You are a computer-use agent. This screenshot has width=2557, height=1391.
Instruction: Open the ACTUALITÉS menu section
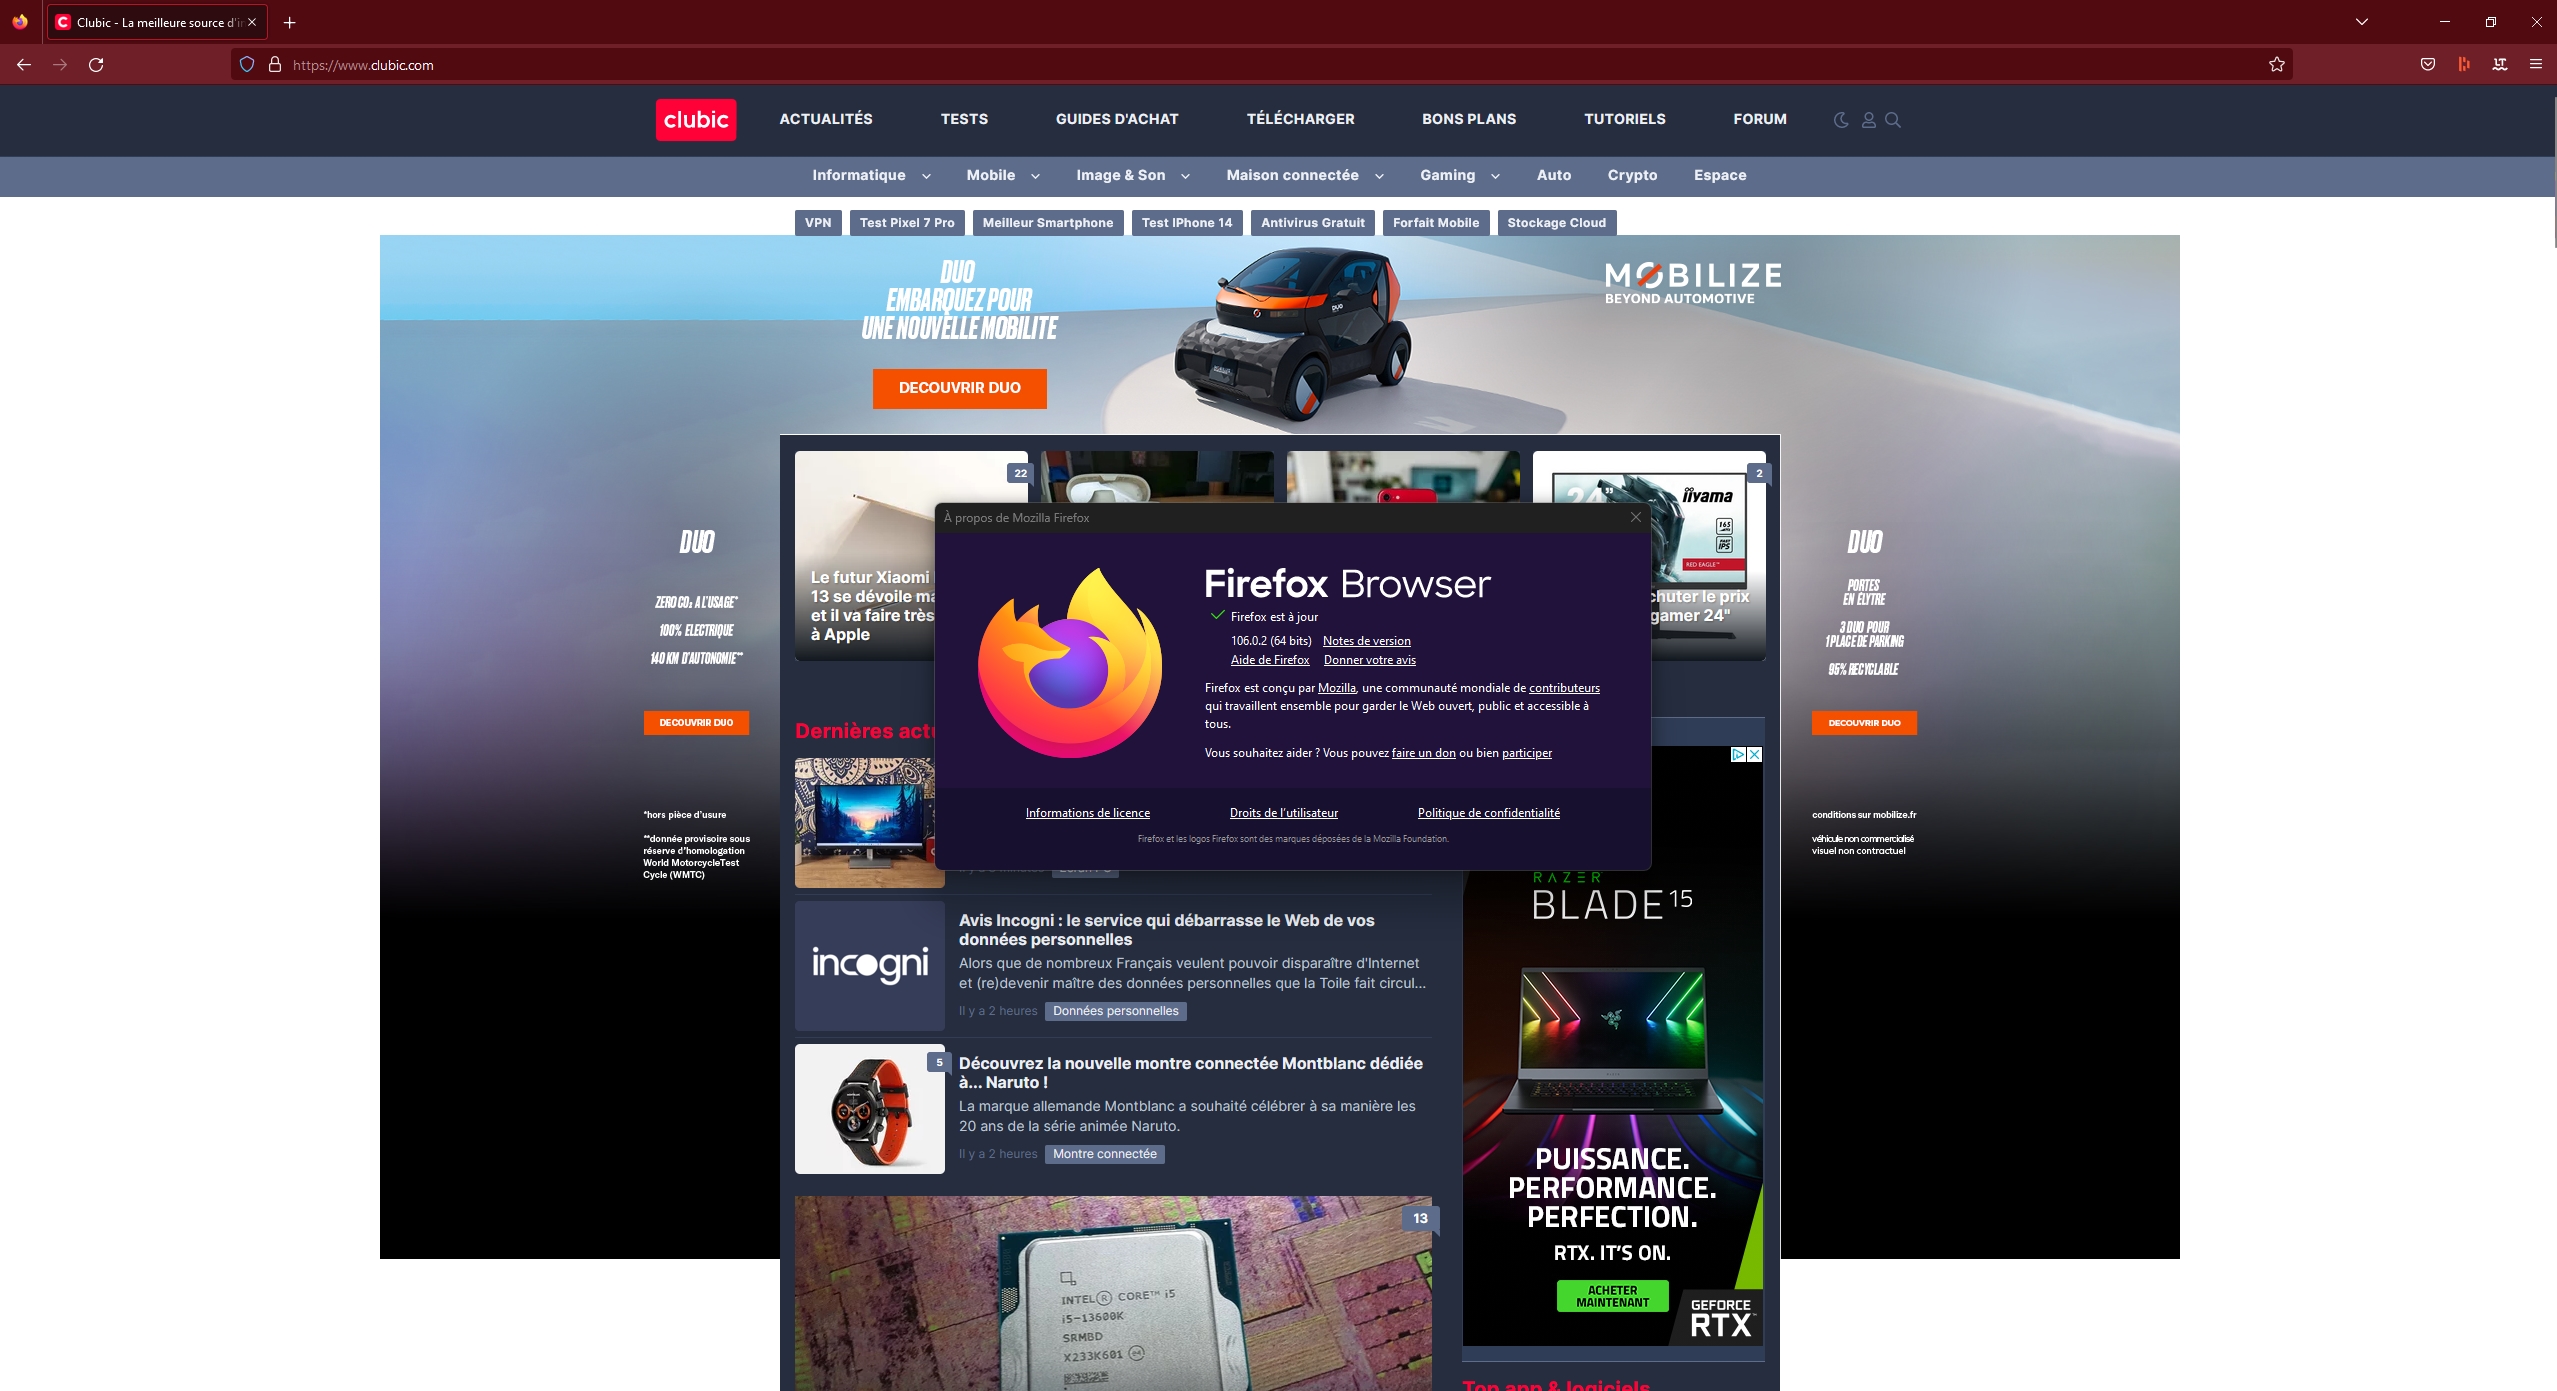(x=826, y=118)
